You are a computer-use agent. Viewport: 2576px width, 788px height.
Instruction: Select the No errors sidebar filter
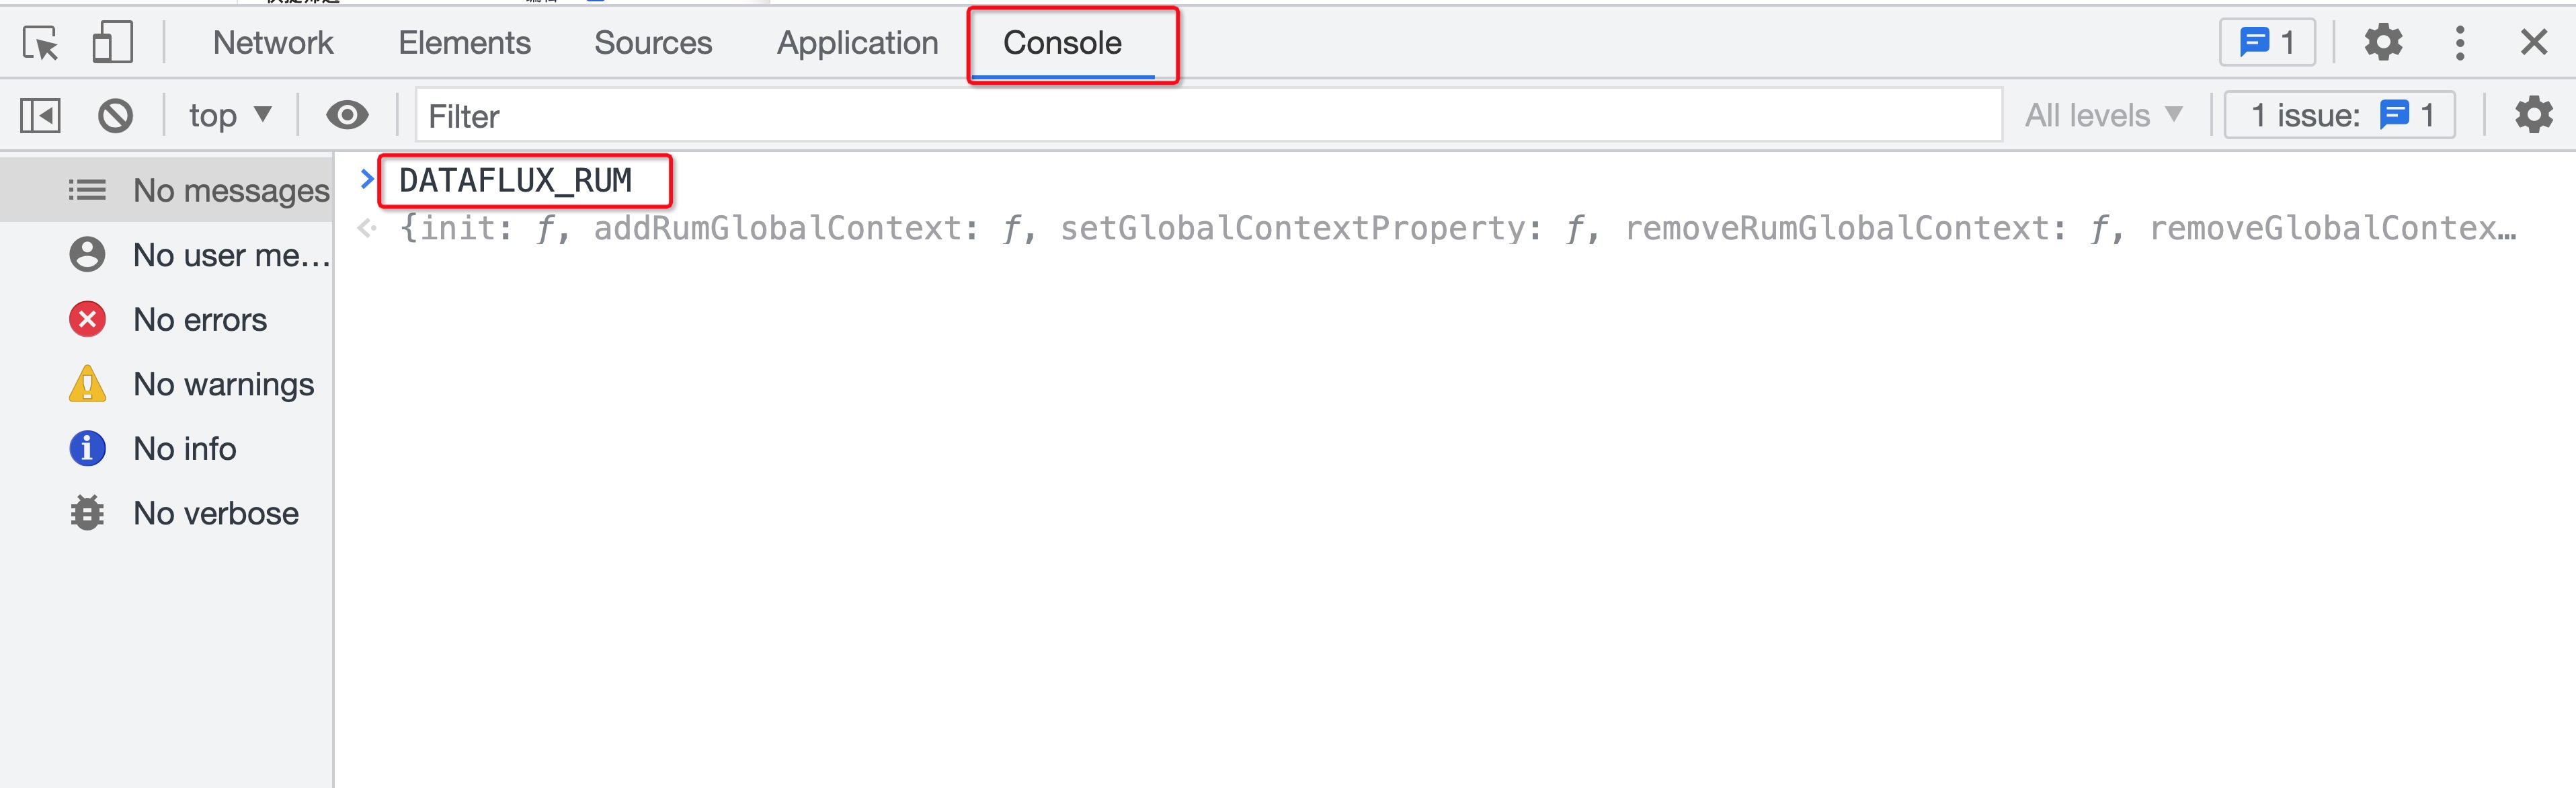[x=167, y=320]
